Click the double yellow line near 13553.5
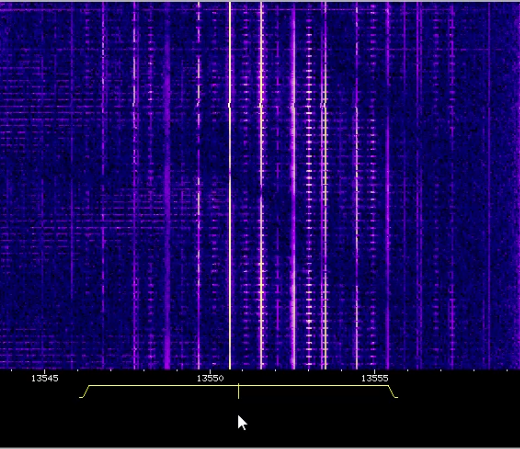The image size is (520, 449). click(324, 185)
